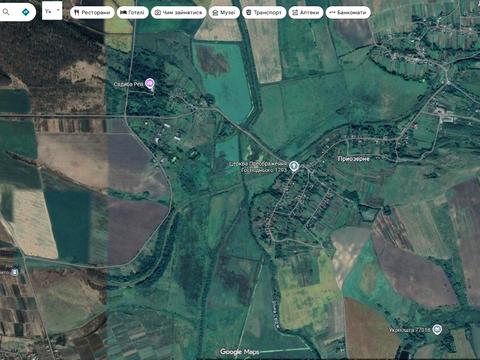The height and width of the screenshot is (360, 480).
Task: Show Транспорт places via its chip
Action: [264, 13]
